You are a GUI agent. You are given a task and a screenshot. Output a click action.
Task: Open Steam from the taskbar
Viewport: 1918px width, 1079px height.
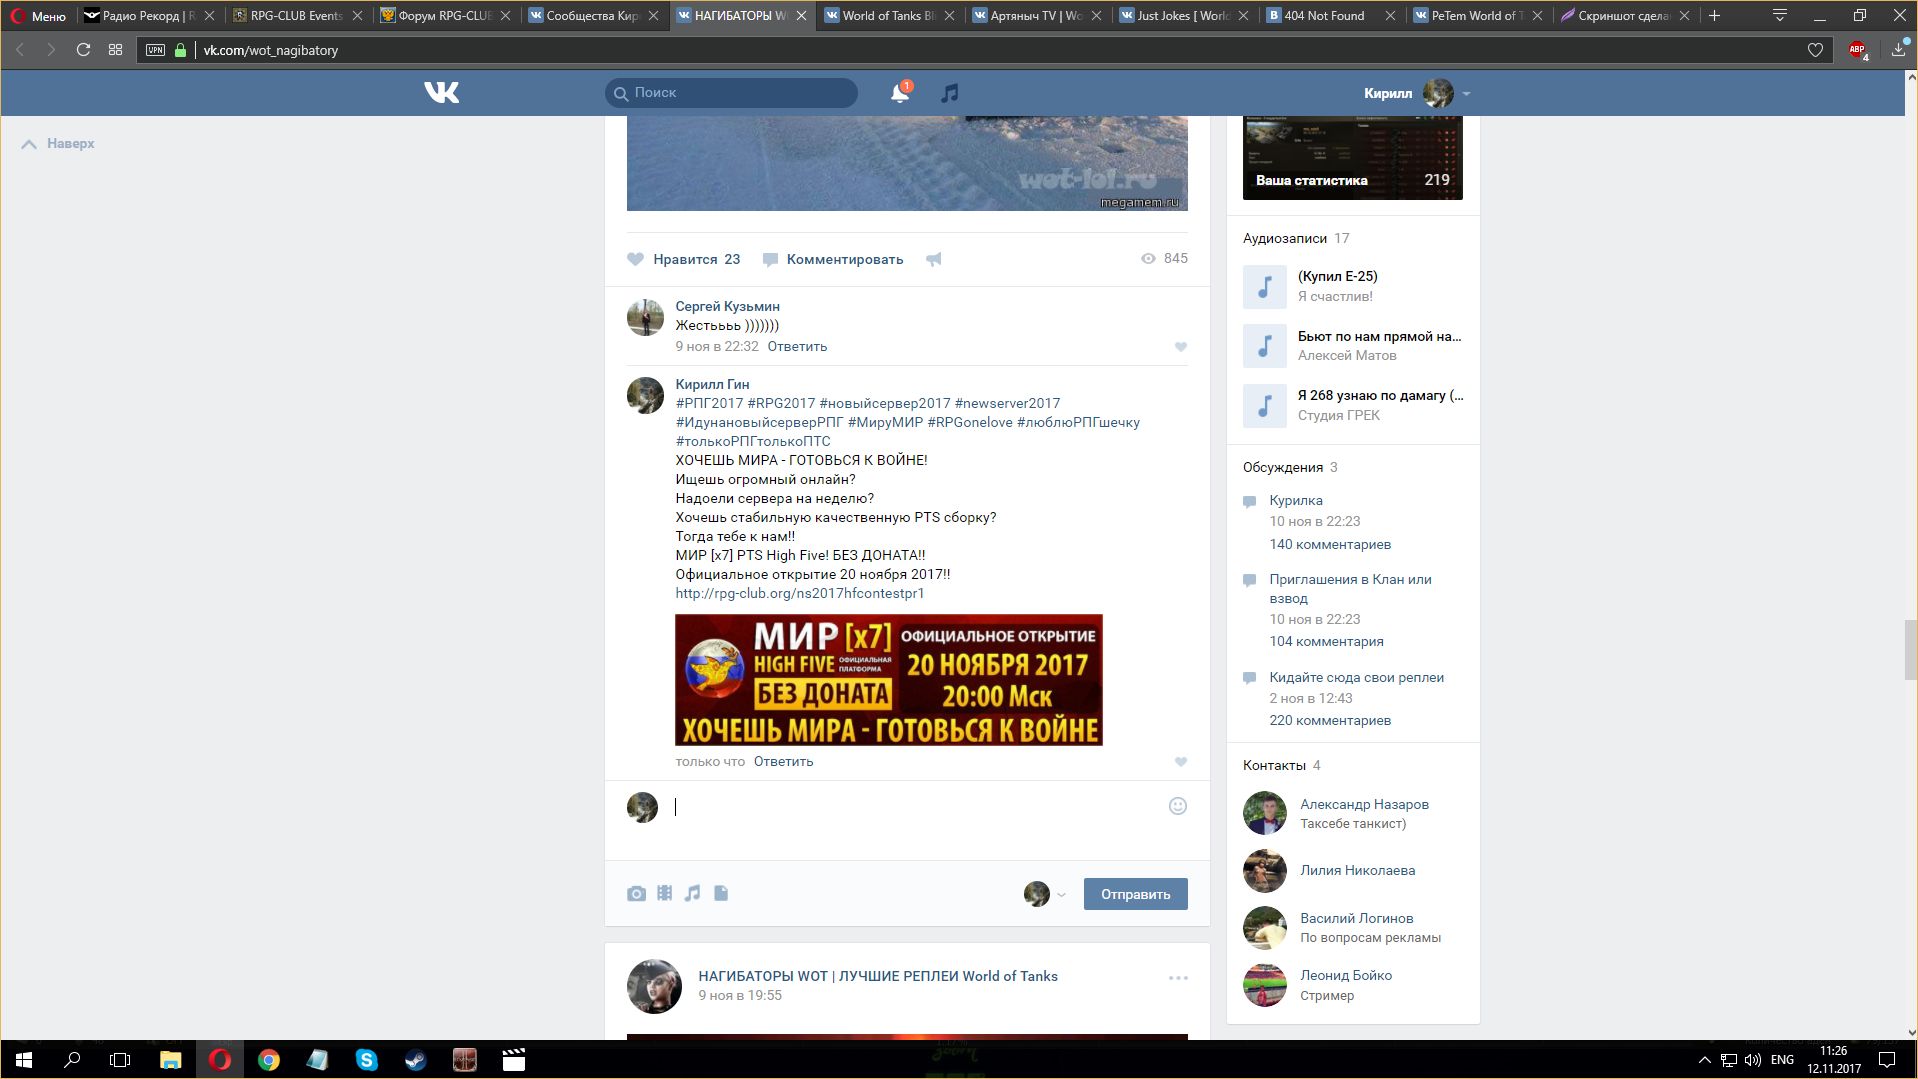tap(415, 1060)
